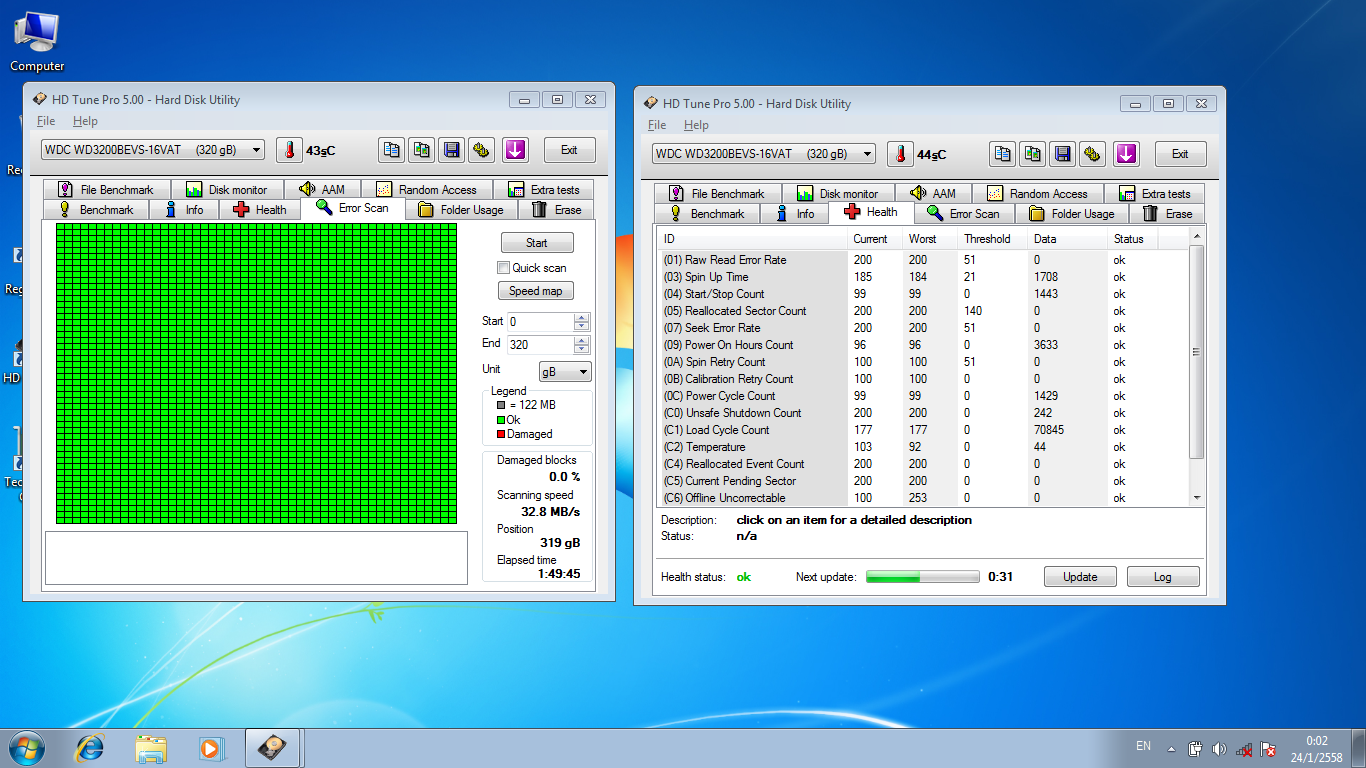
Task: Open the Computer desktop icon
Action: (x=37, y=40)
